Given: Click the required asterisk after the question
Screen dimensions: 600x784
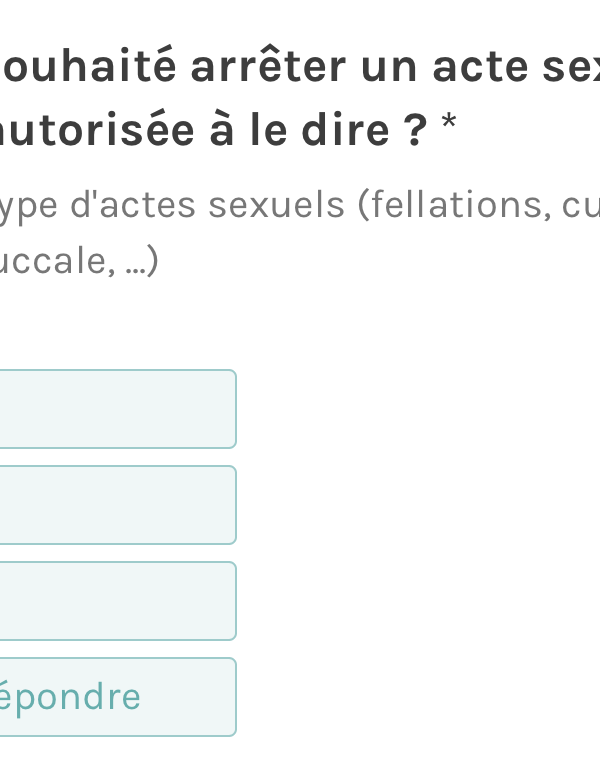Looking at the screenshot, I should pyautogui.click(x=449, y=126).
